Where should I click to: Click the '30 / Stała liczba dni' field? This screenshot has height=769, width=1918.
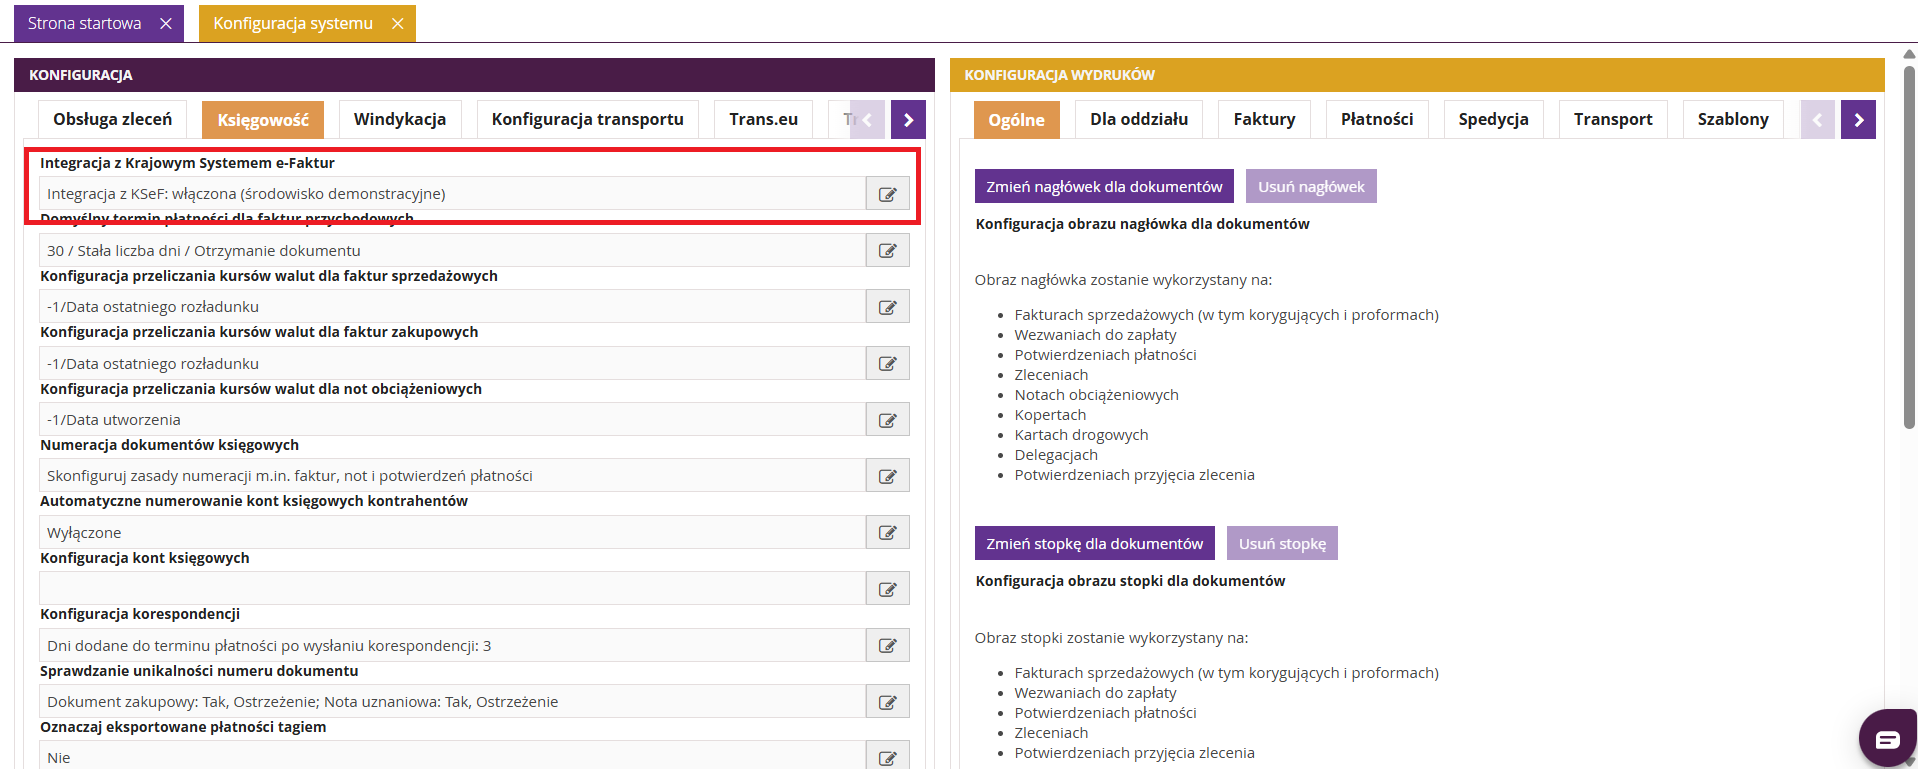(x=452, y=250)
